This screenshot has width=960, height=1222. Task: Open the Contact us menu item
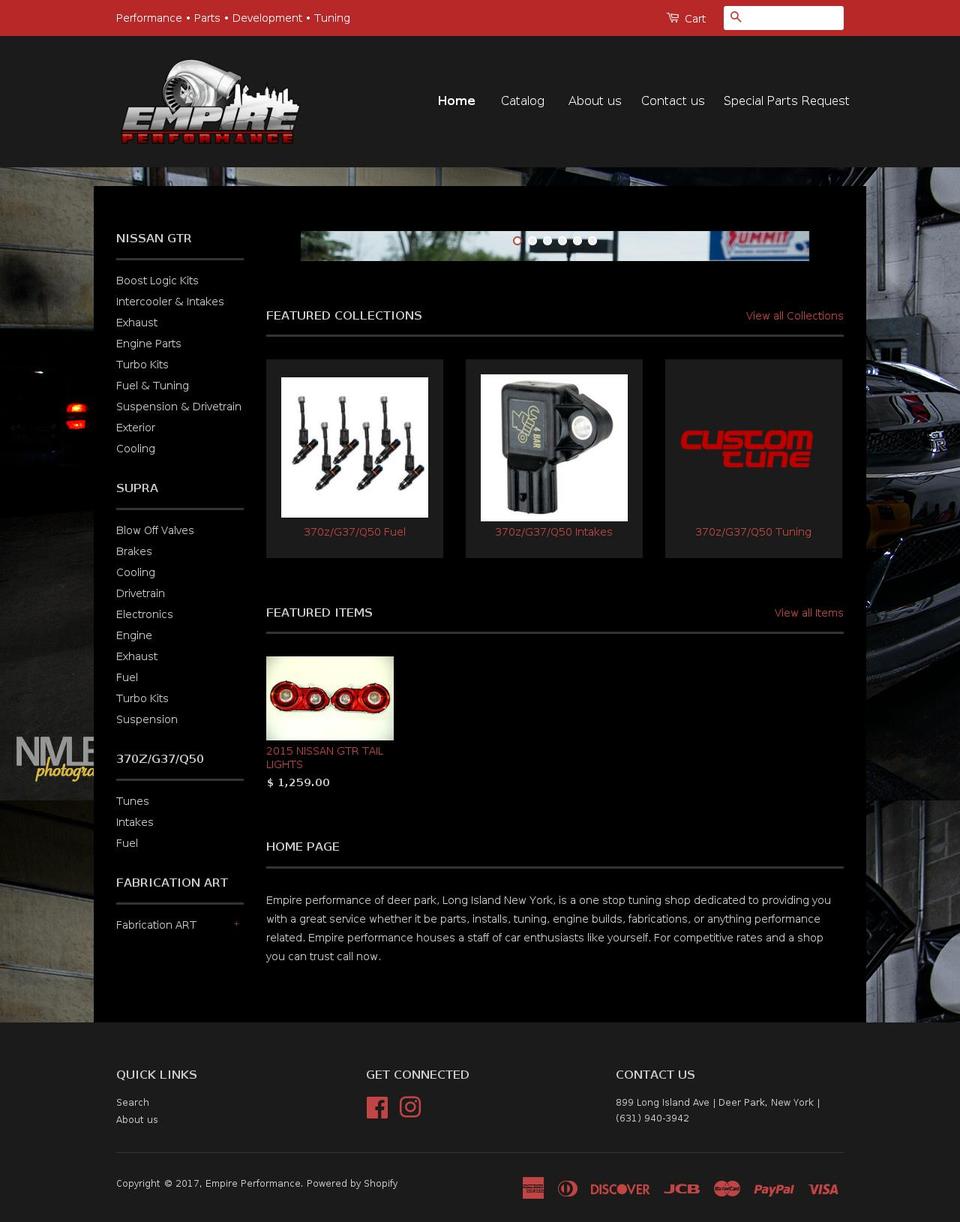tap(672, 100)
